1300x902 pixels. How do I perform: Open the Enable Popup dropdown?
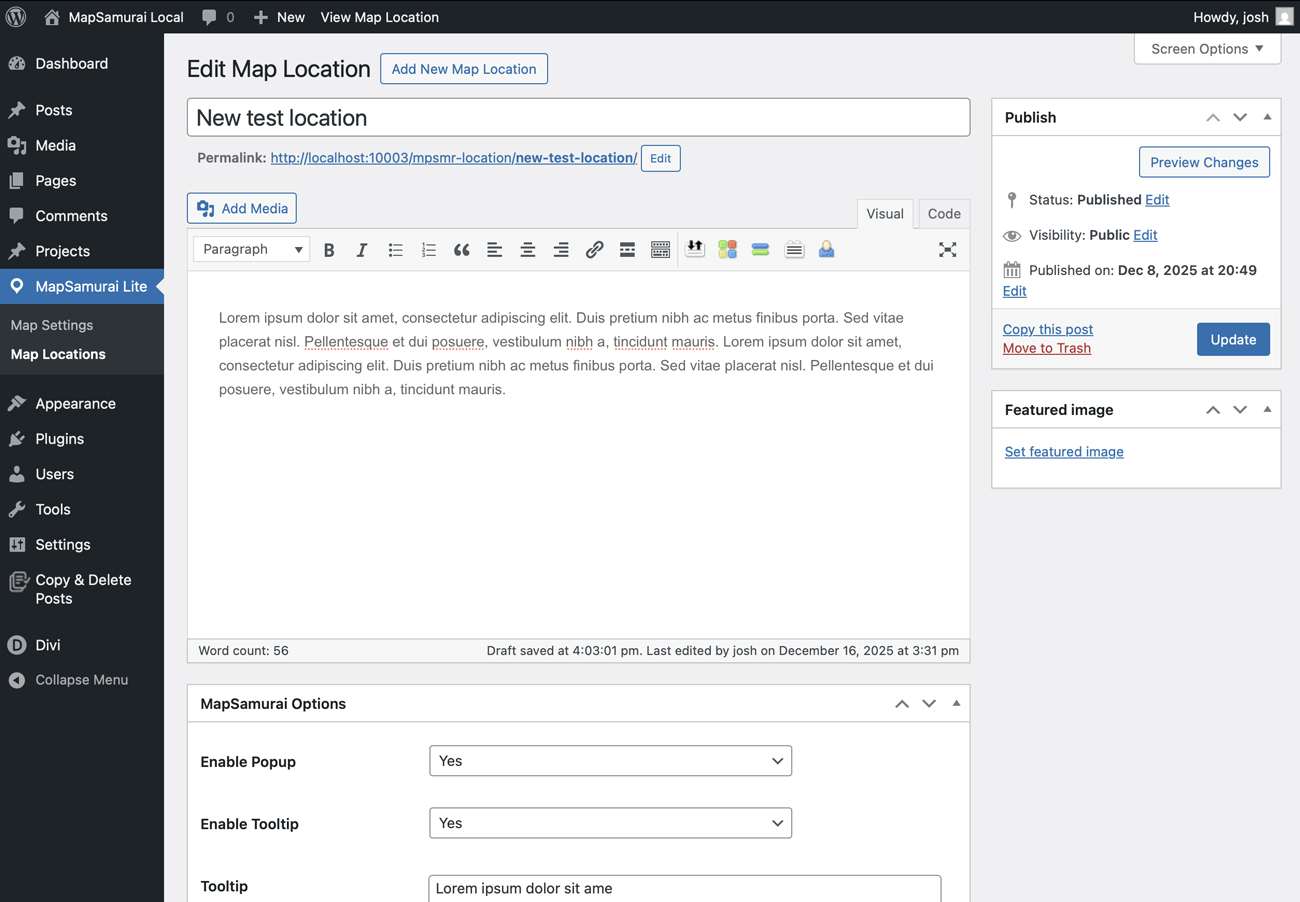click(610, 761)
